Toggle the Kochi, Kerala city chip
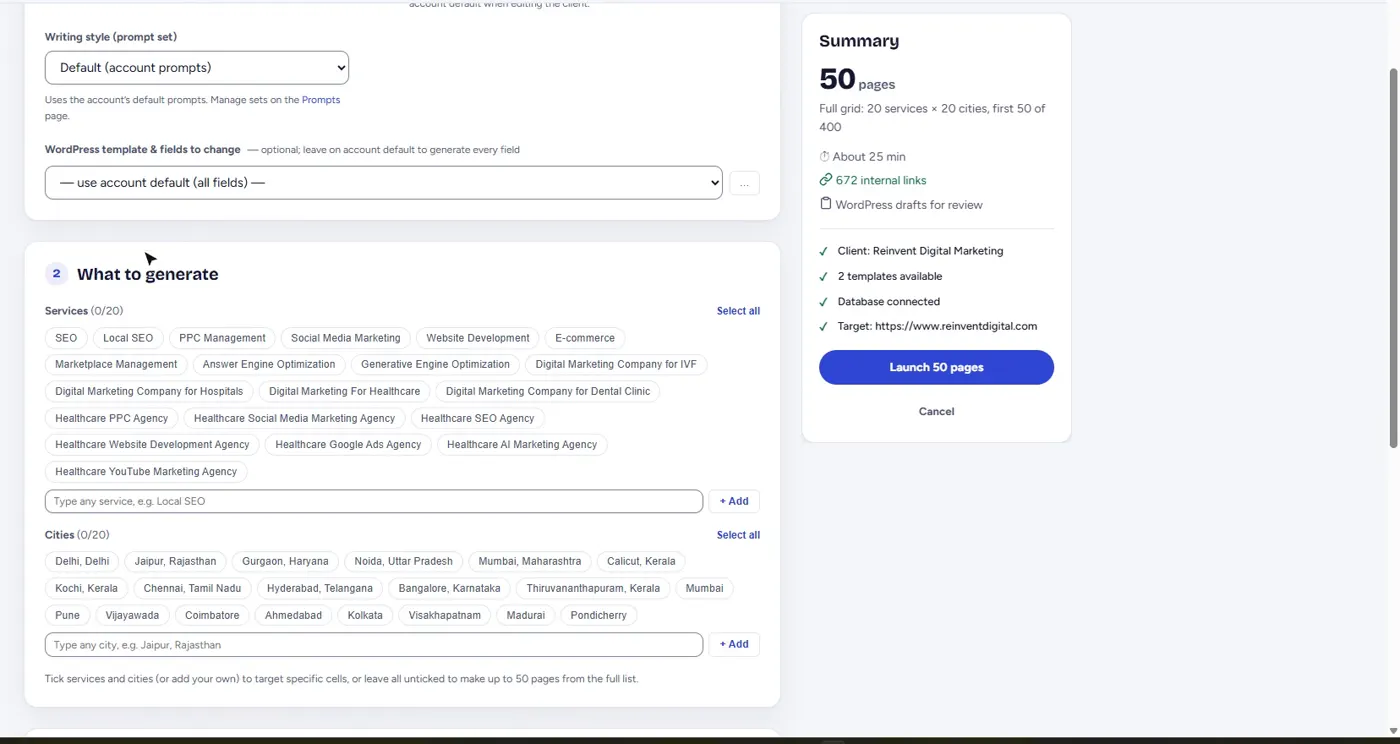1400x744 pixels. point(86,589)
